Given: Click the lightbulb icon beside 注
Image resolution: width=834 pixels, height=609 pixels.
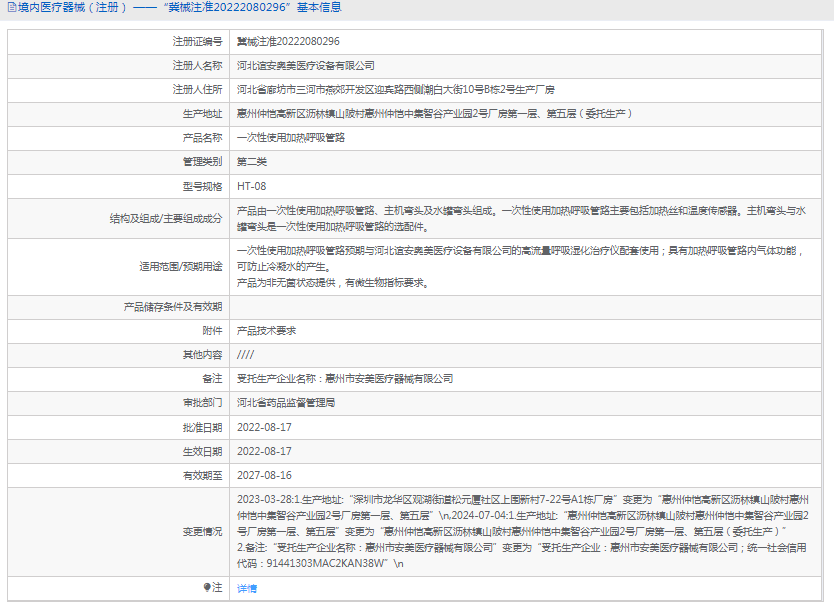Looking at the screenshot, I should pos(207,587).
